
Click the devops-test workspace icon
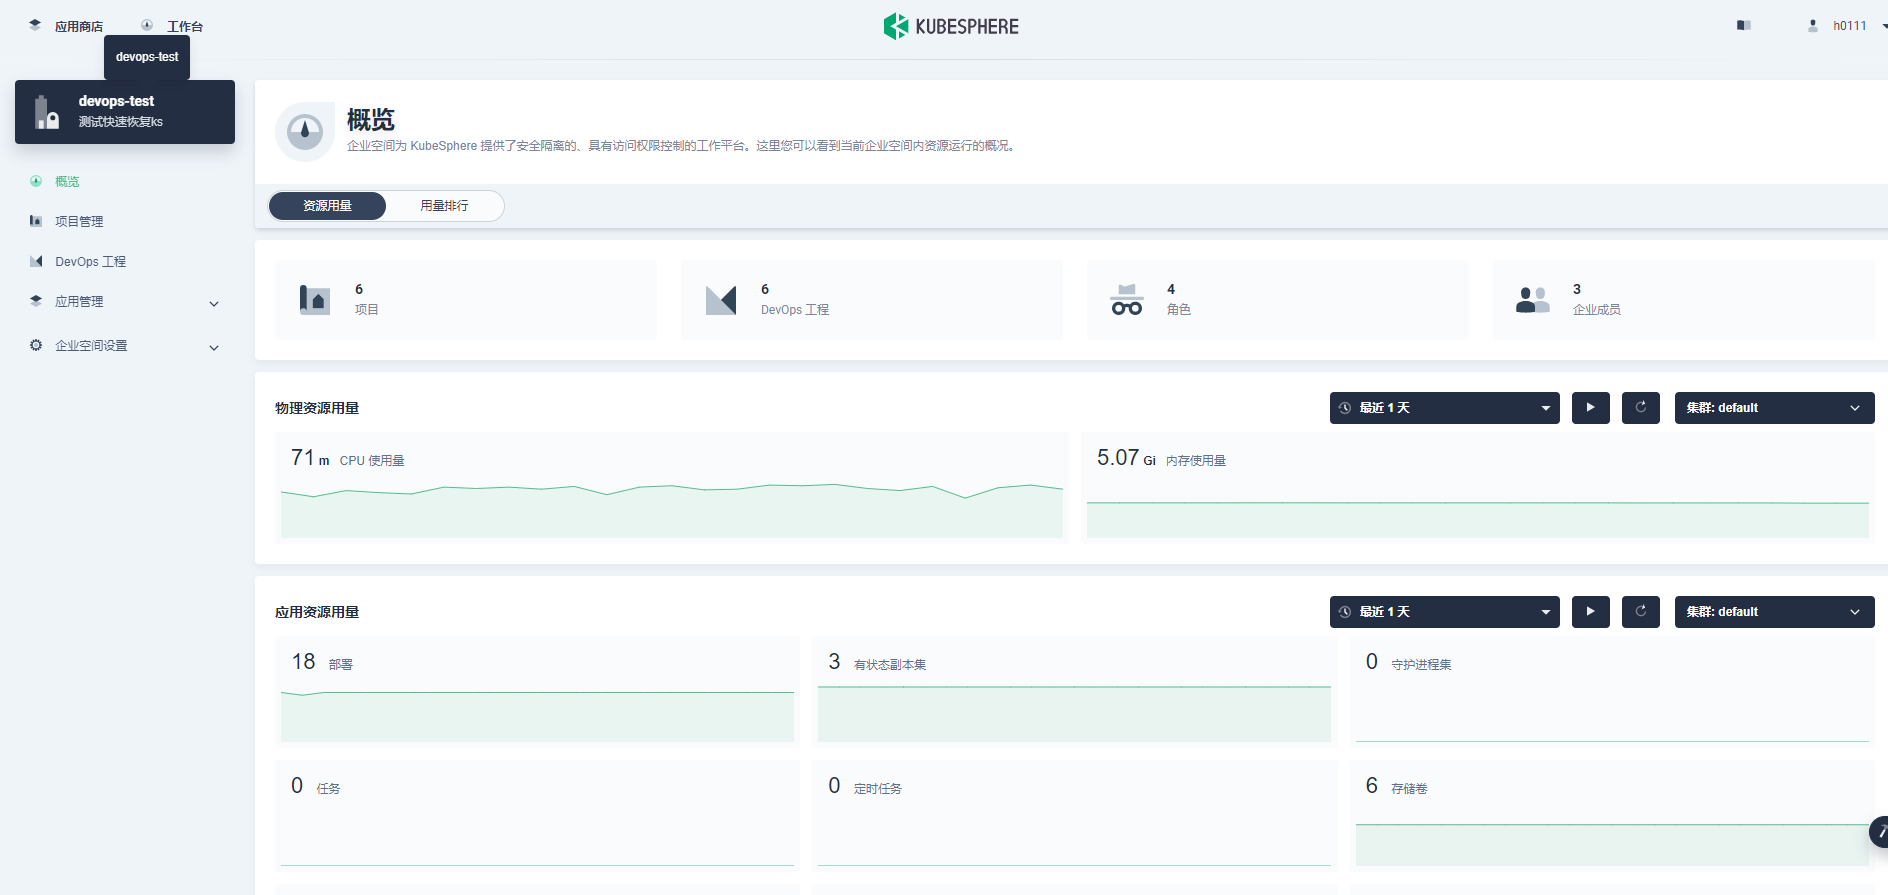[46, 112]
